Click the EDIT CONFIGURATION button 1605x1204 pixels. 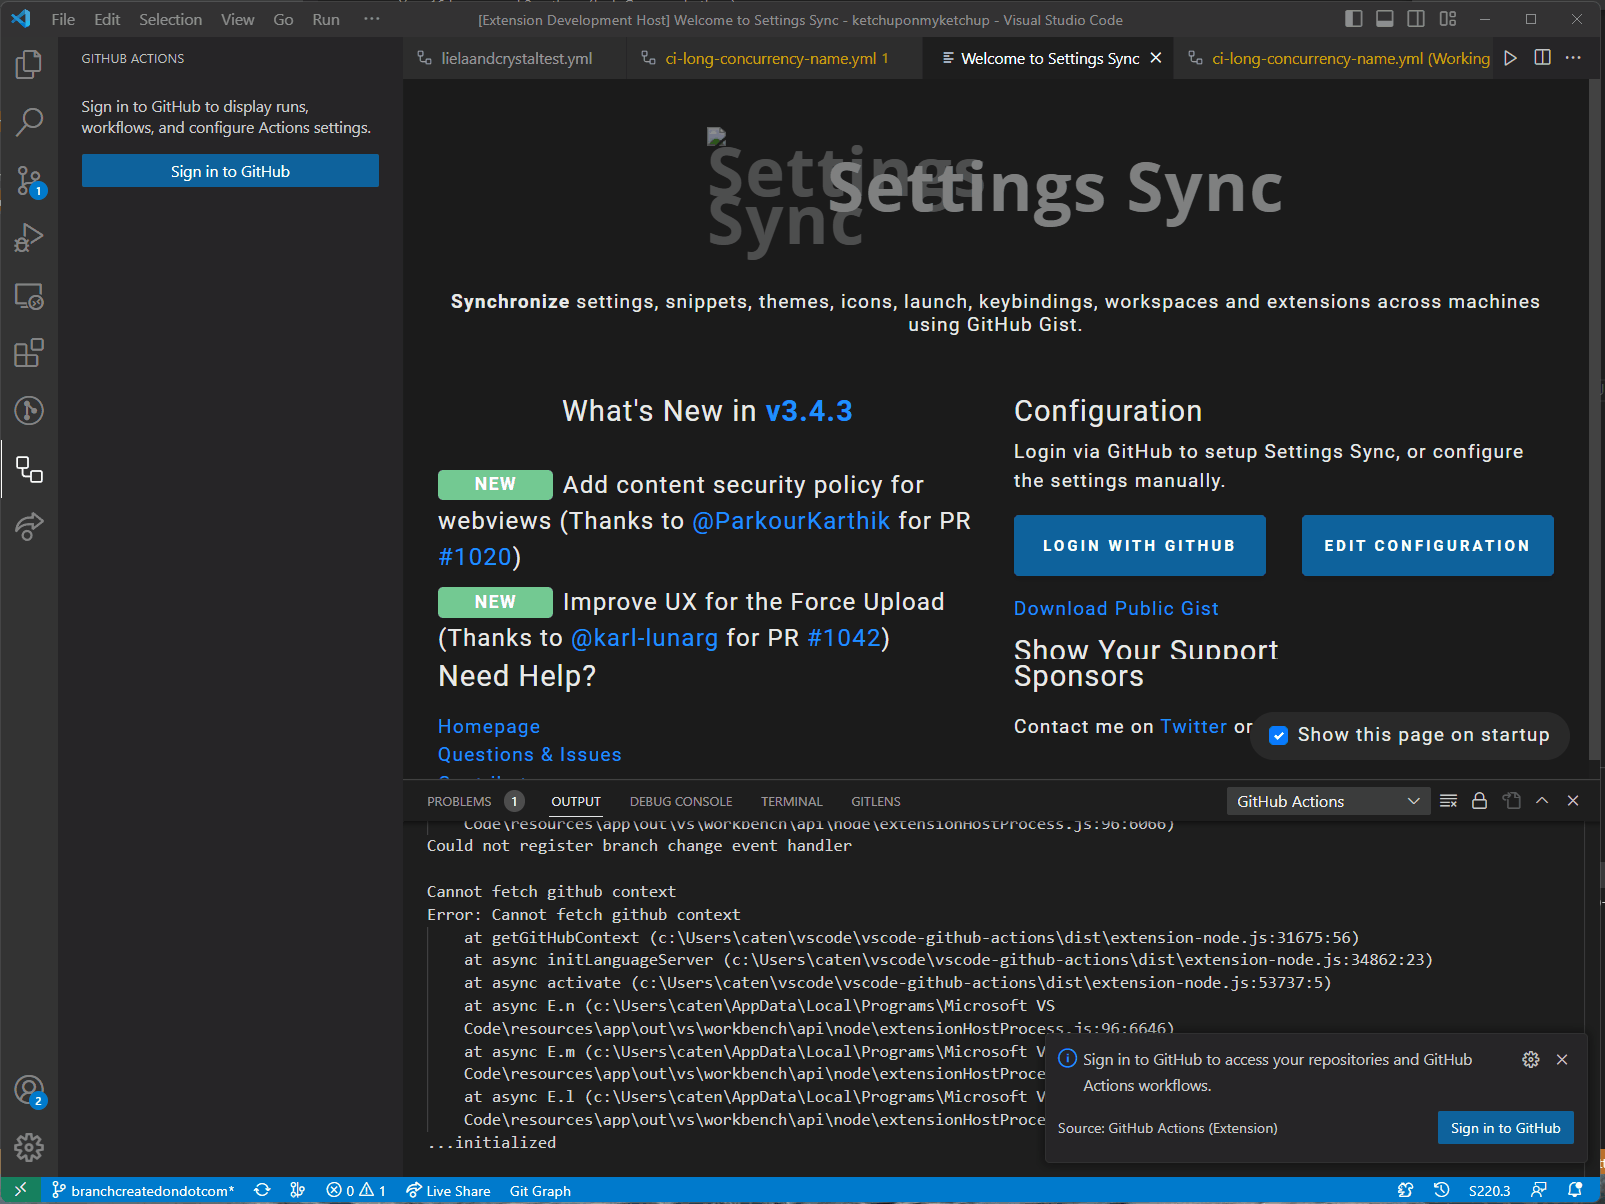point(1427,546)
